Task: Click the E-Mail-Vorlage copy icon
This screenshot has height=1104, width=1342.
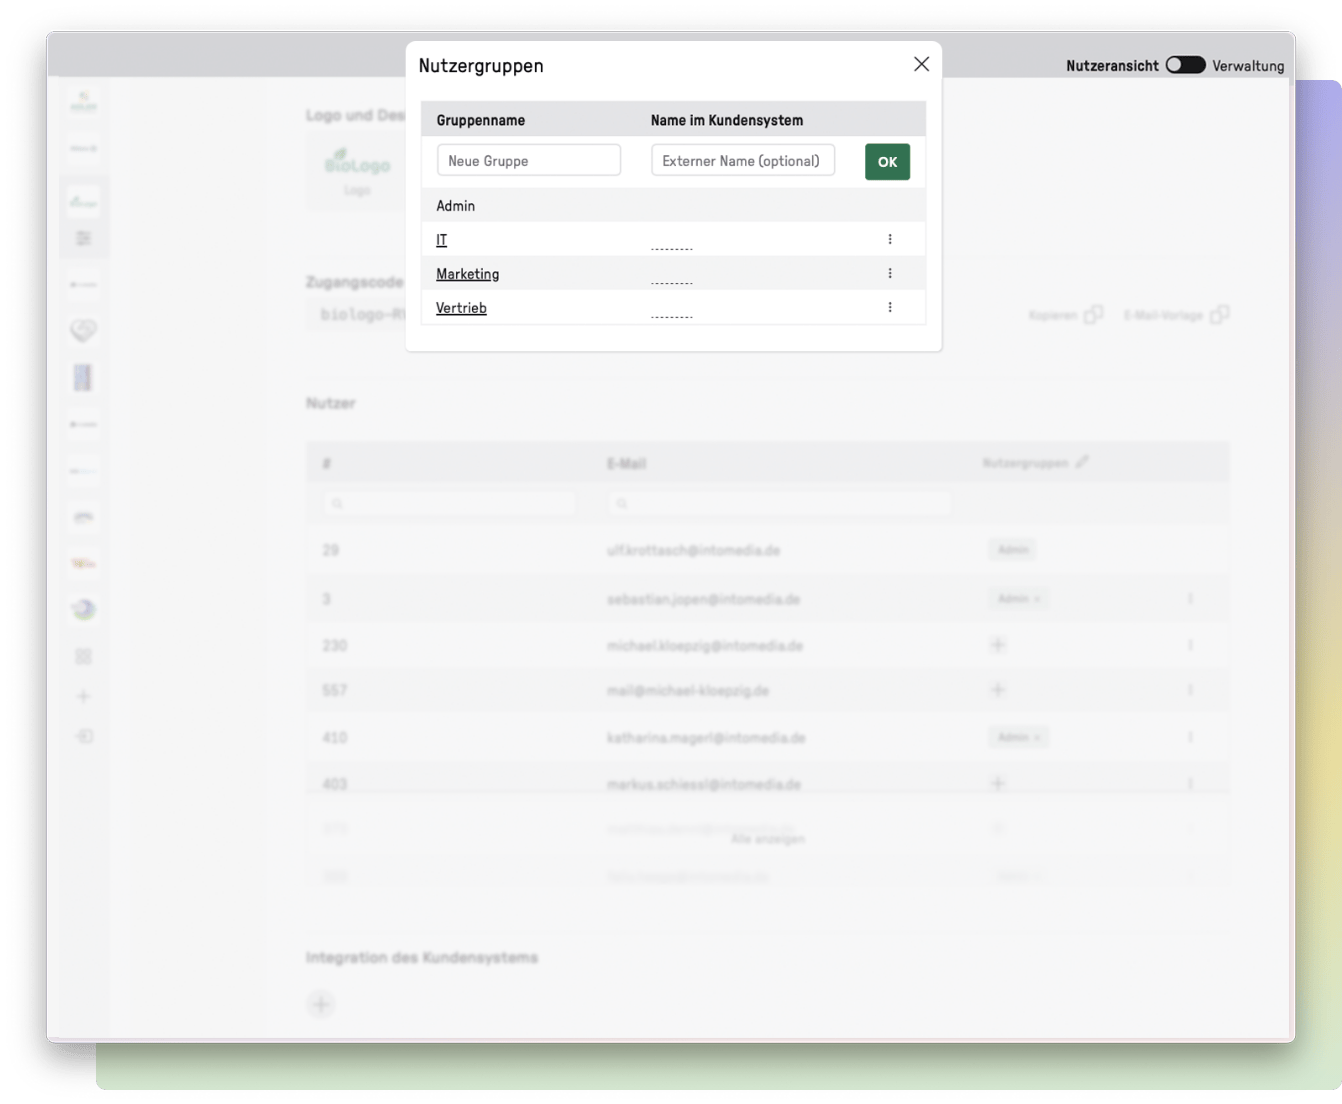Action: point(1219,315)
